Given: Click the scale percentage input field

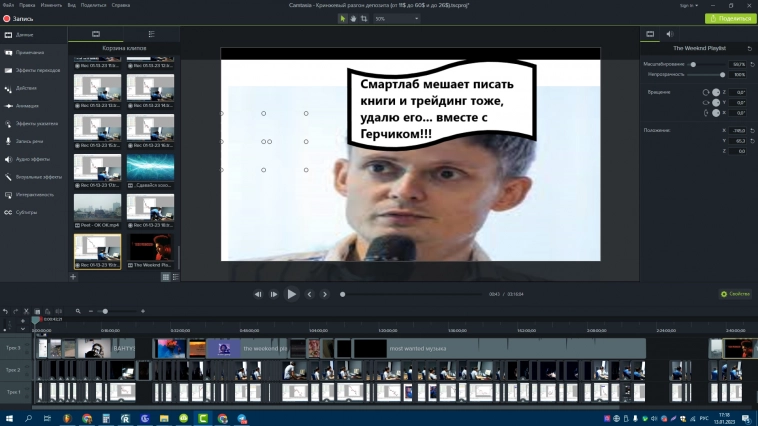Looking at the screenshot, I should tap(738, 64).
